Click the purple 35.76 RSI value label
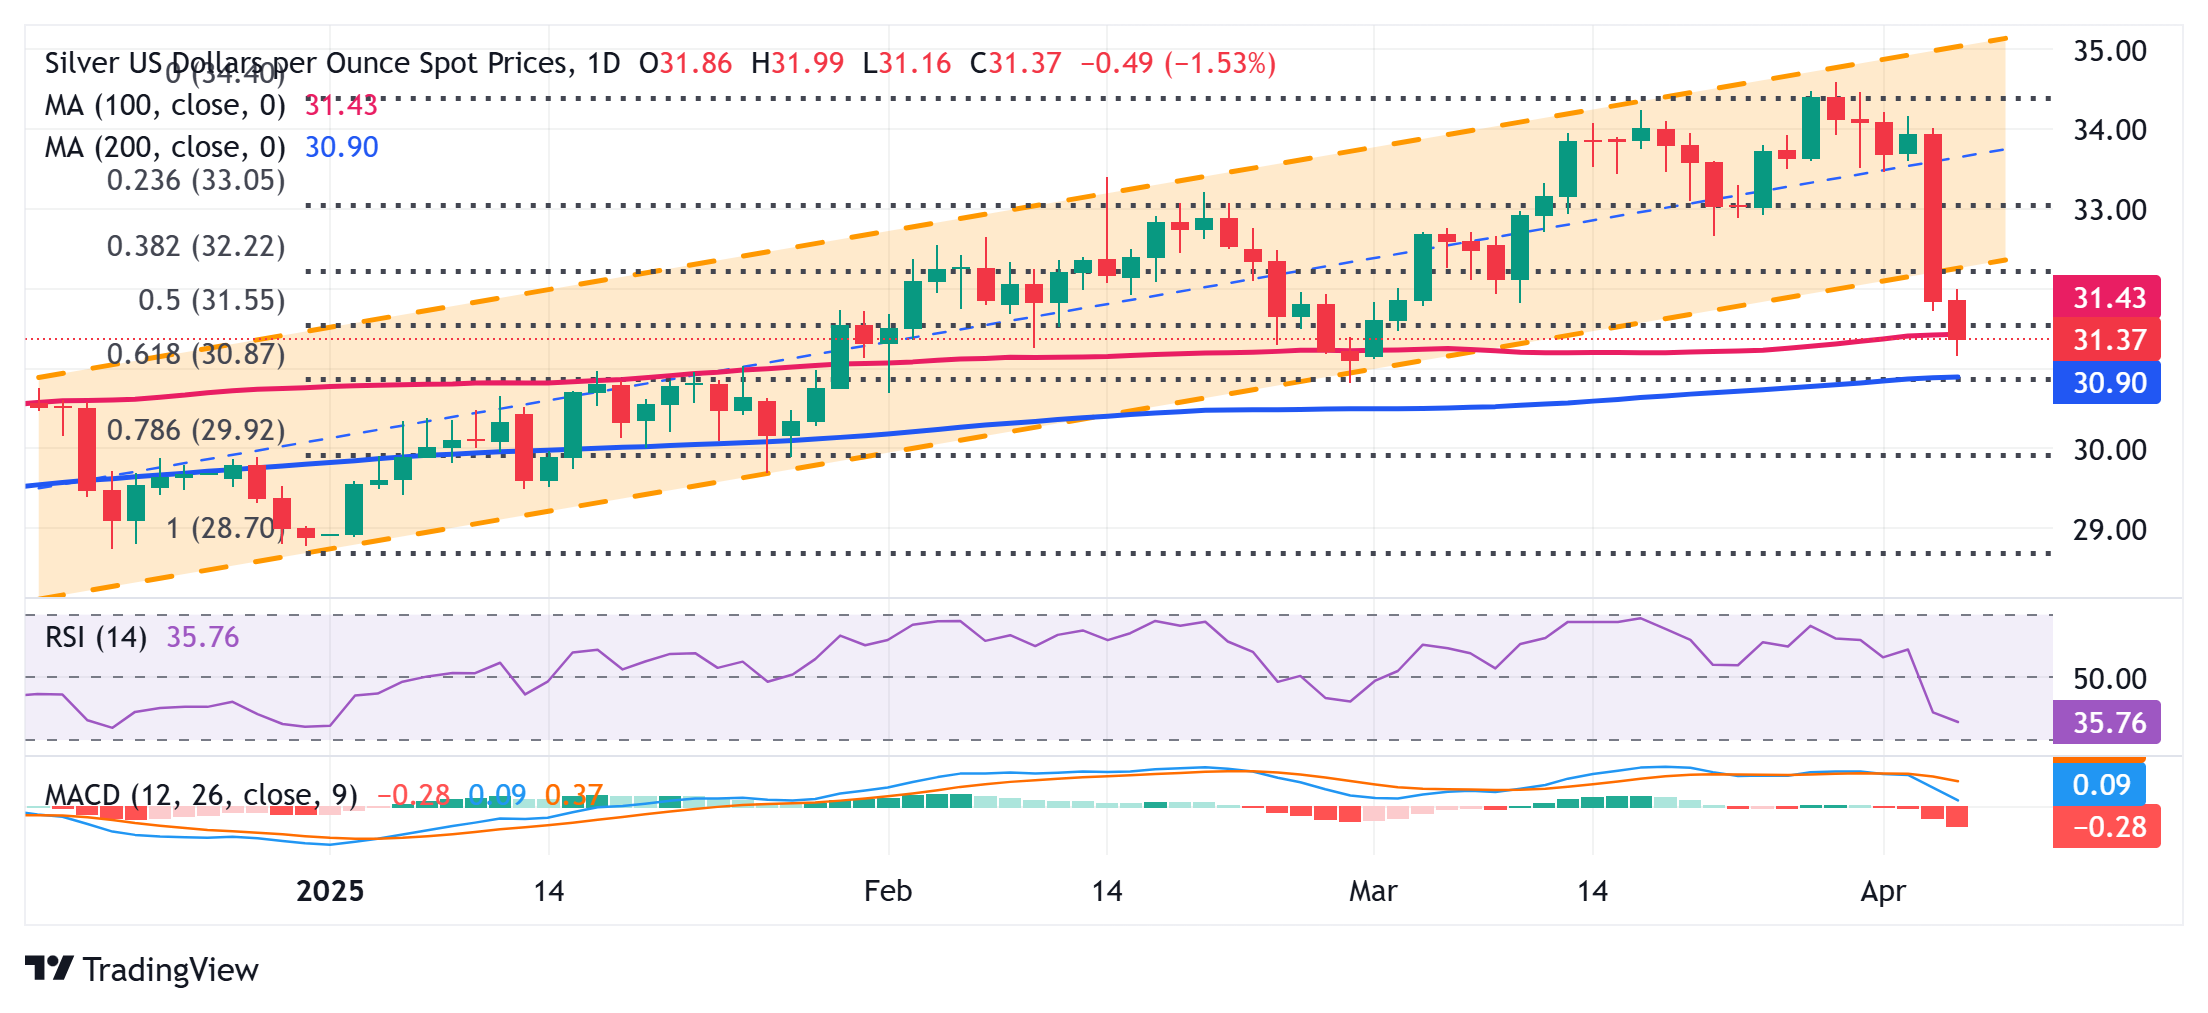2208x1013 pixels. 2106,722
